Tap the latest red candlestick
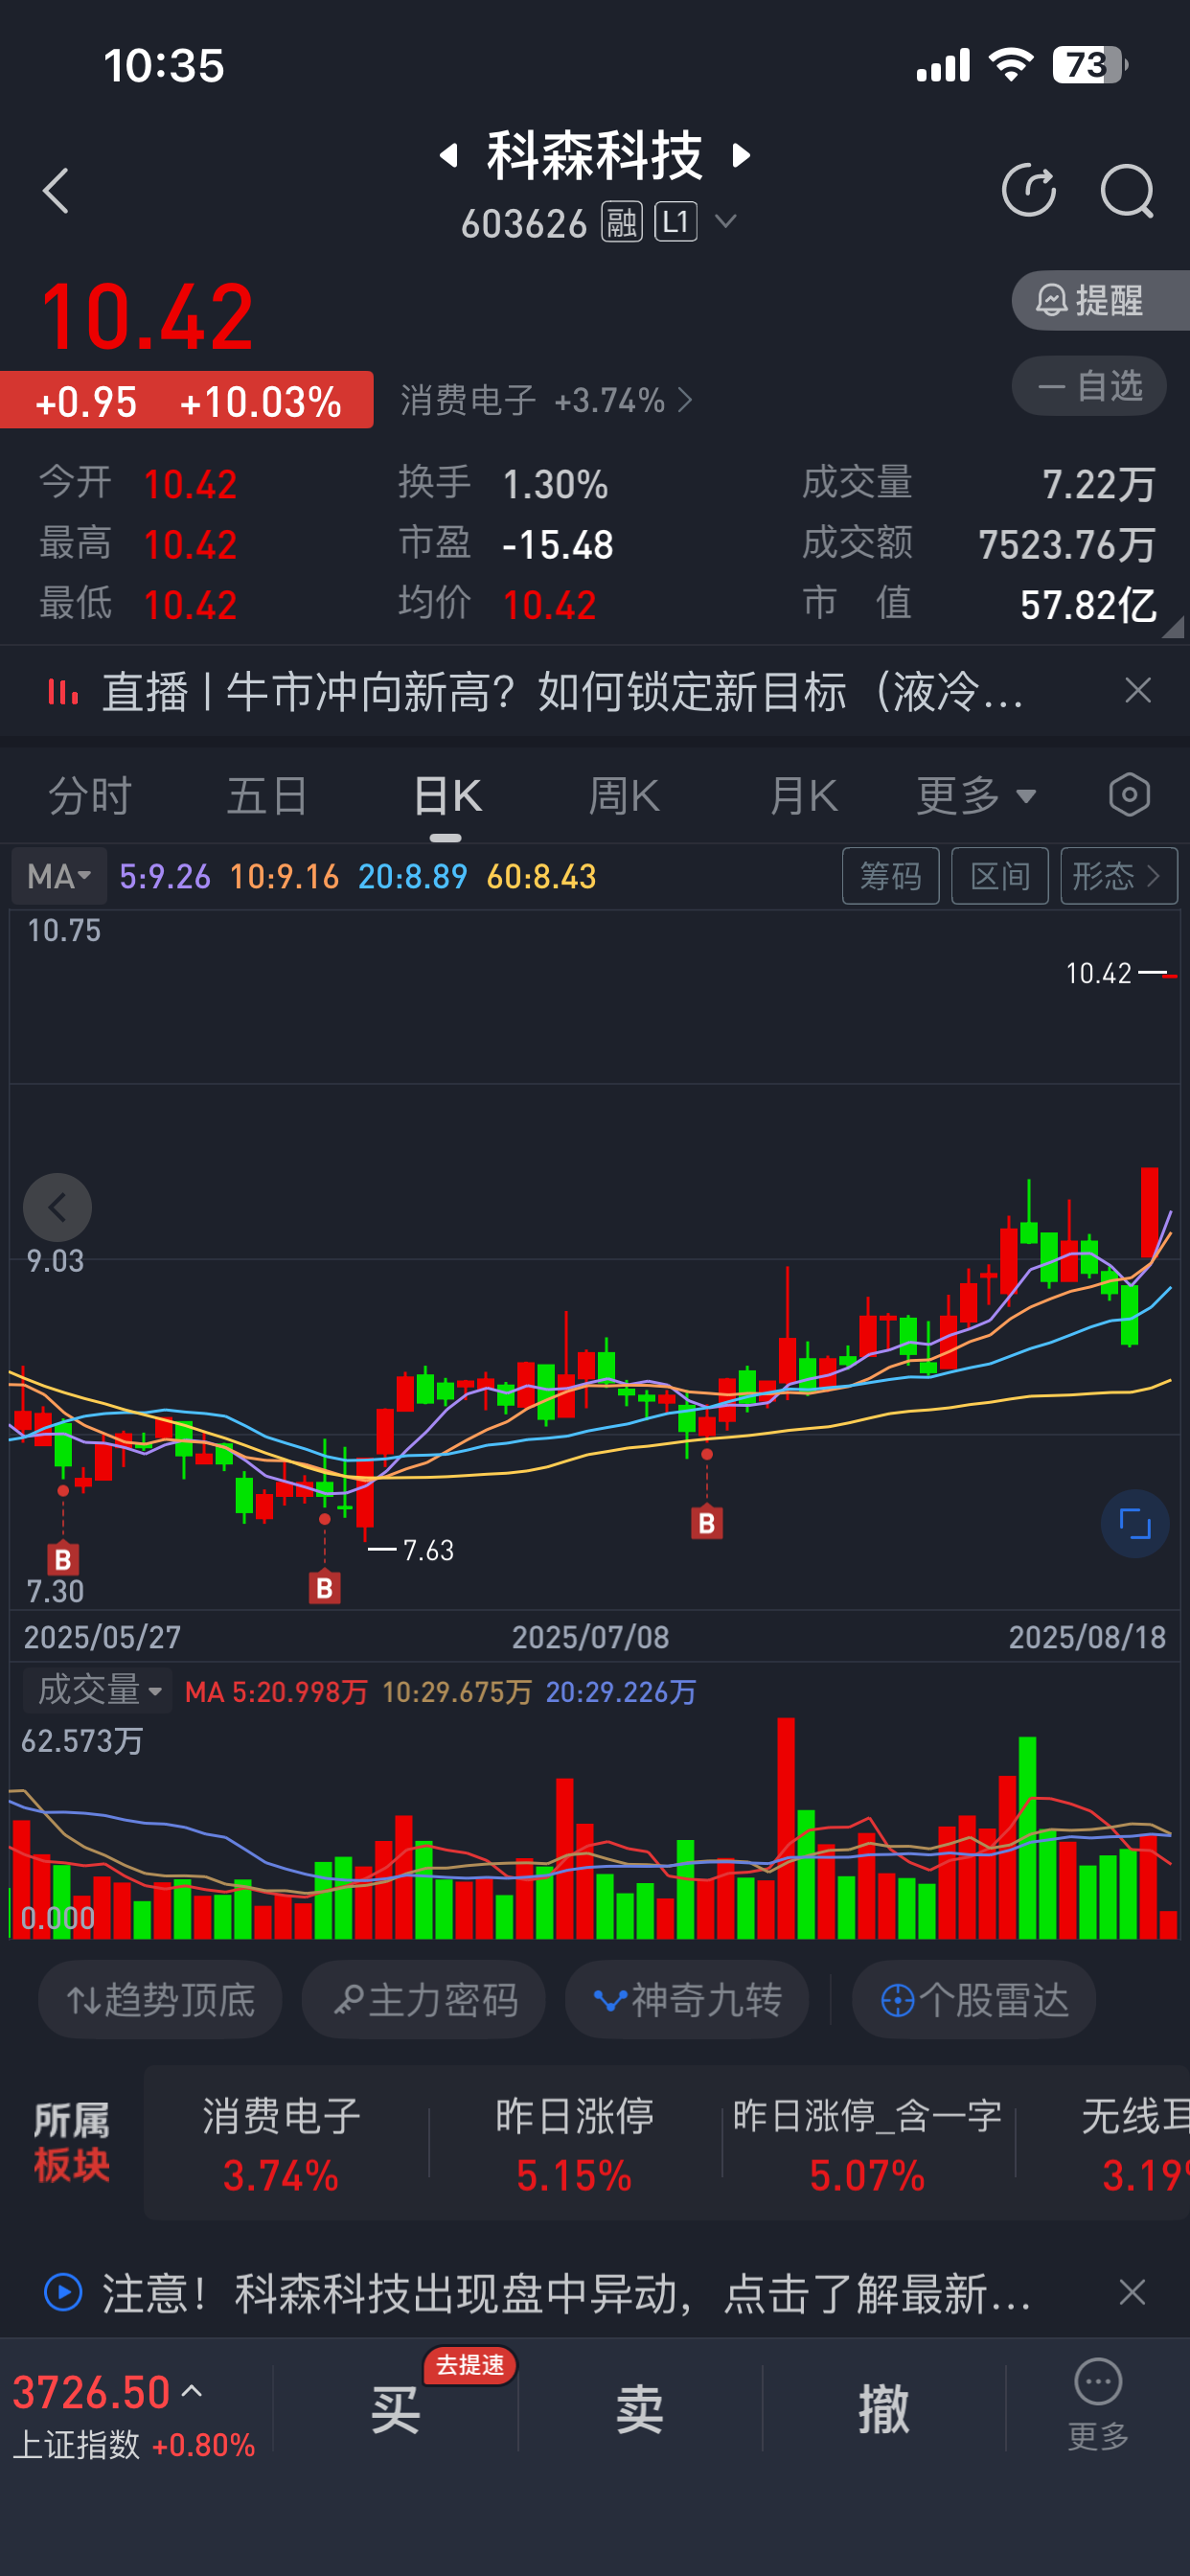 click(x=1150, y=1211)
